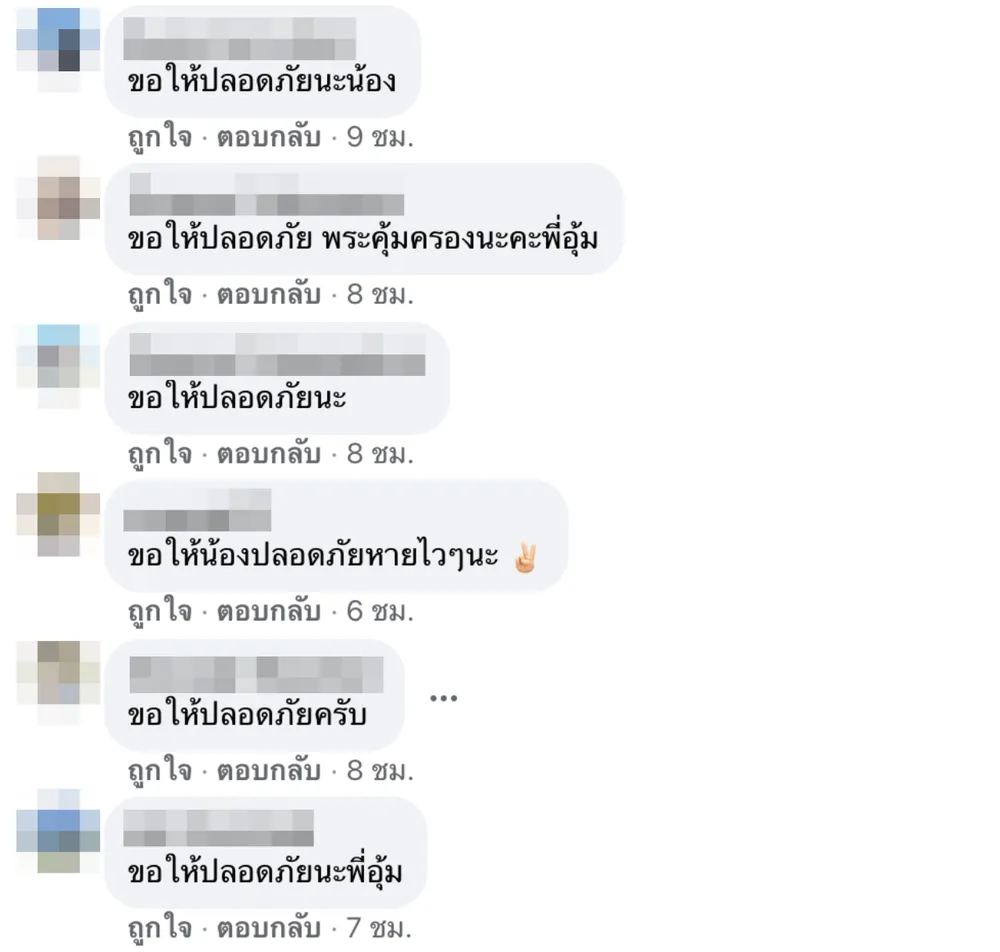The height and width of the screenshot is (952, 1000).
Task: Reply to the comment with the victory hand emoji
Action: pos(268,611)
